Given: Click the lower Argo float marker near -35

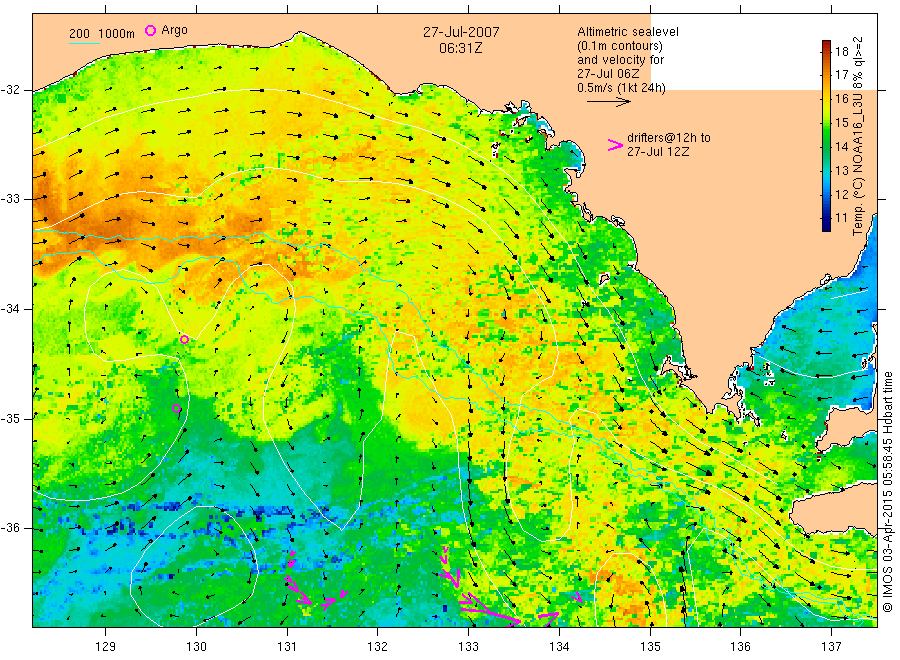Looking at the screenshot, I should (x=177, y=409).
